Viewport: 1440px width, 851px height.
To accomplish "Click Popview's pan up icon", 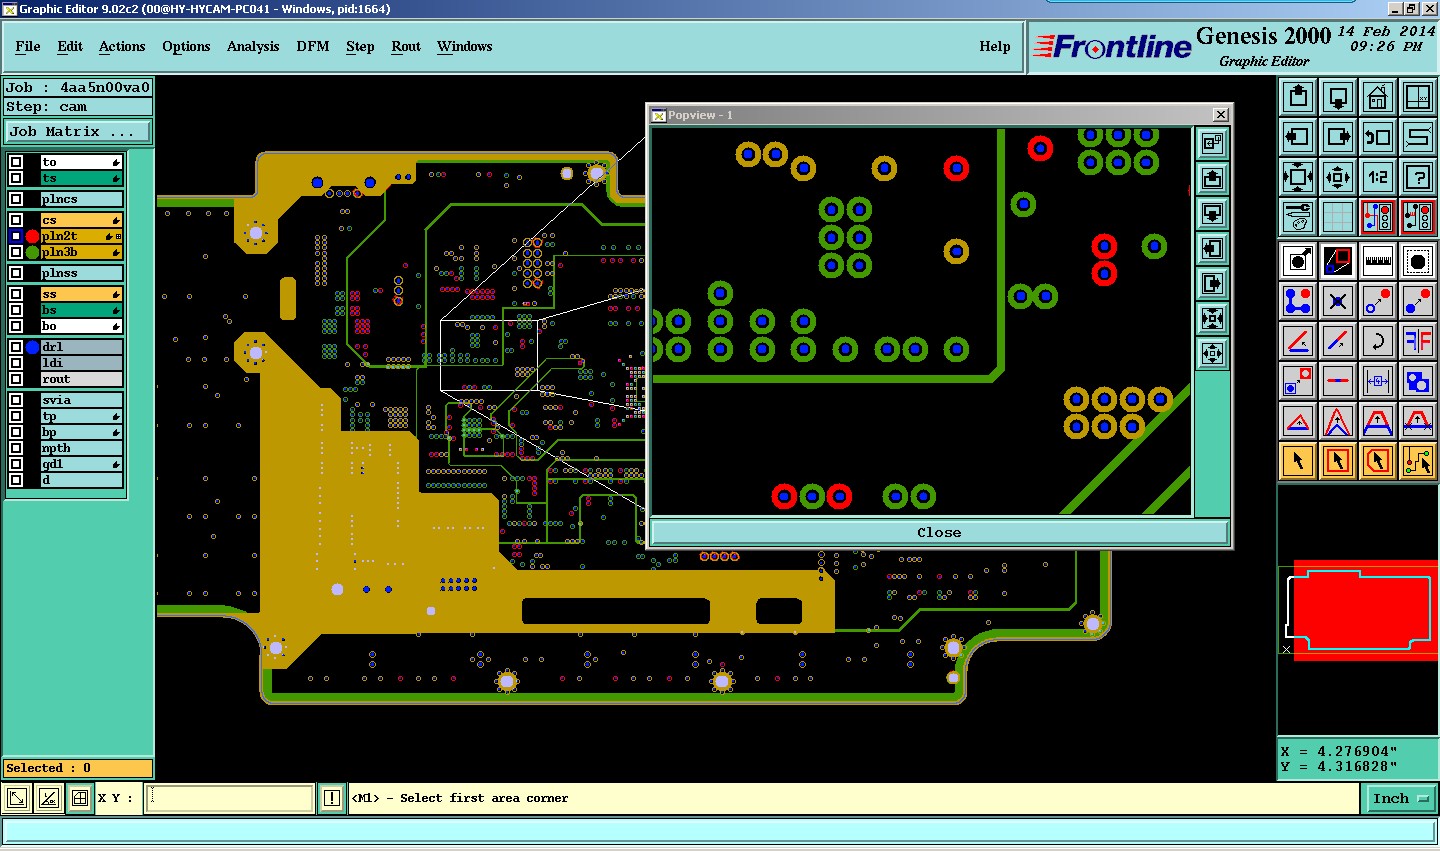I will [x=1212, y=179].
